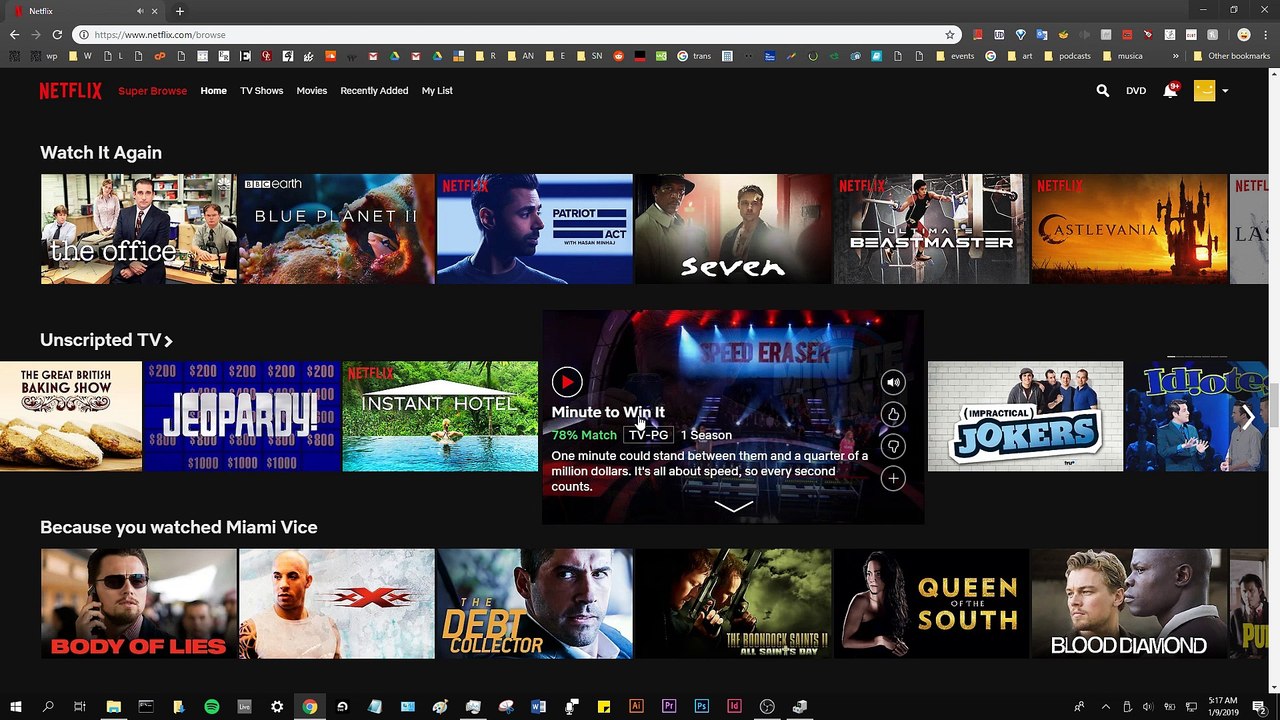This screenshot has height=720, width=1280.
Task: Open the notifications bell
Action: pos(1170,91)
